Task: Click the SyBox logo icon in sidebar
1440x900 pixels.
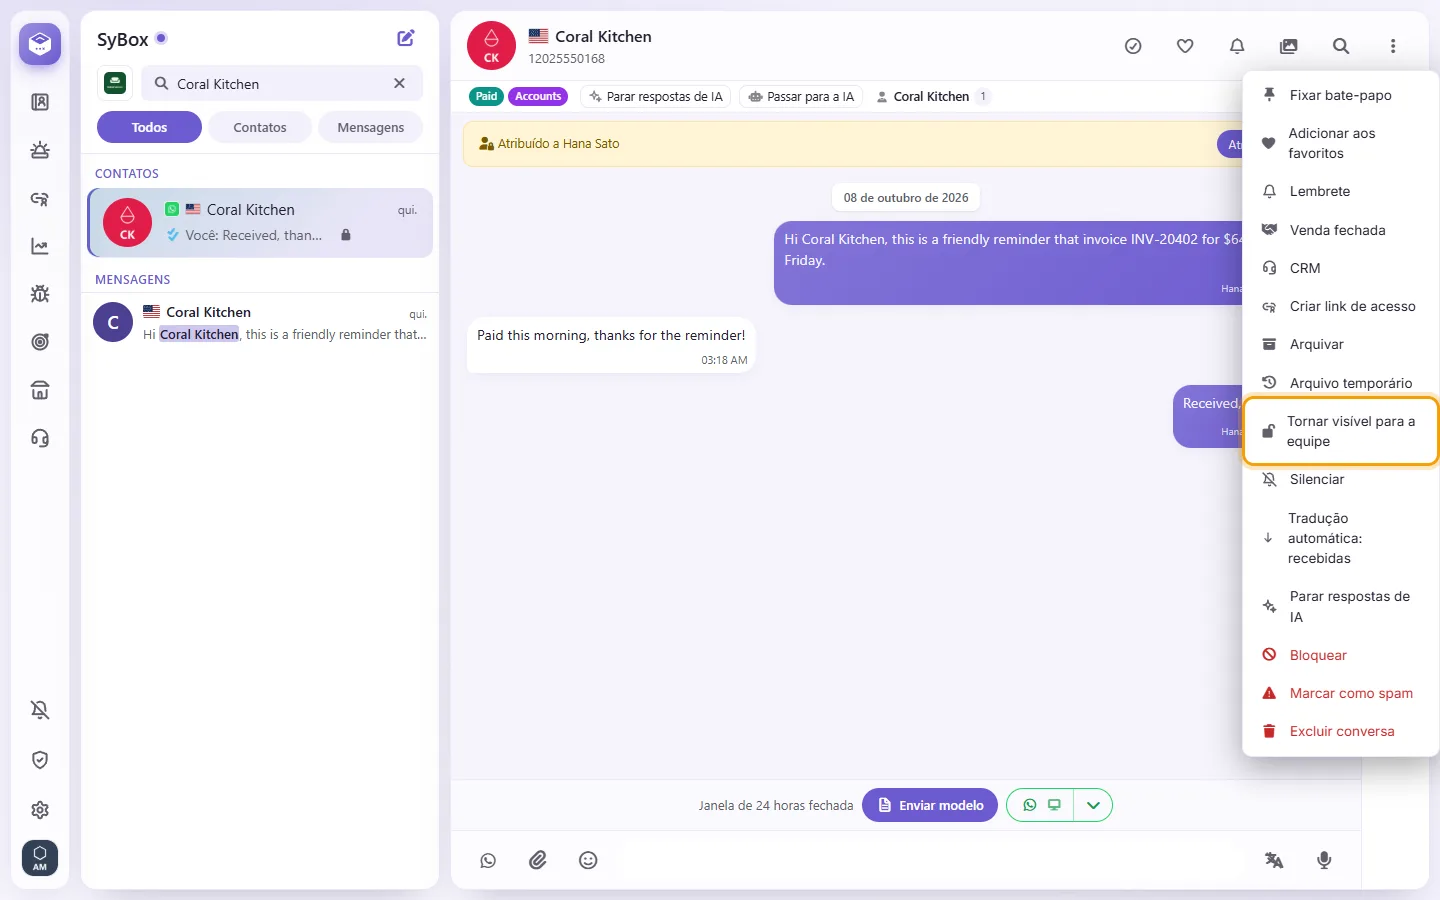Action: coord(40,44)
